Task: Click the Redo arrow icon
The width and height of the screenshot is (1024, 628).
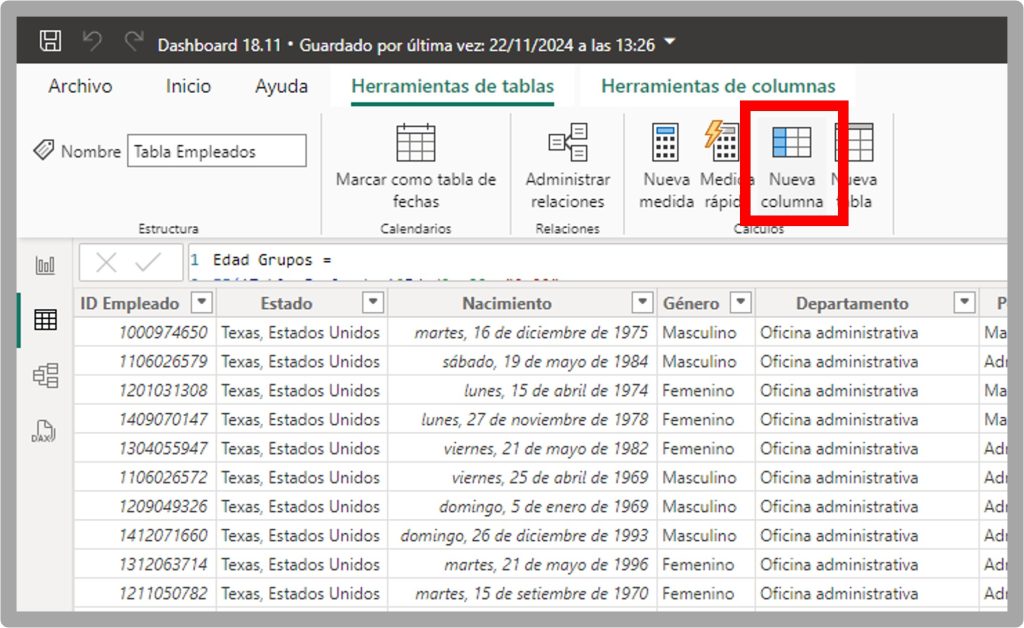Action: pos(133,42)
